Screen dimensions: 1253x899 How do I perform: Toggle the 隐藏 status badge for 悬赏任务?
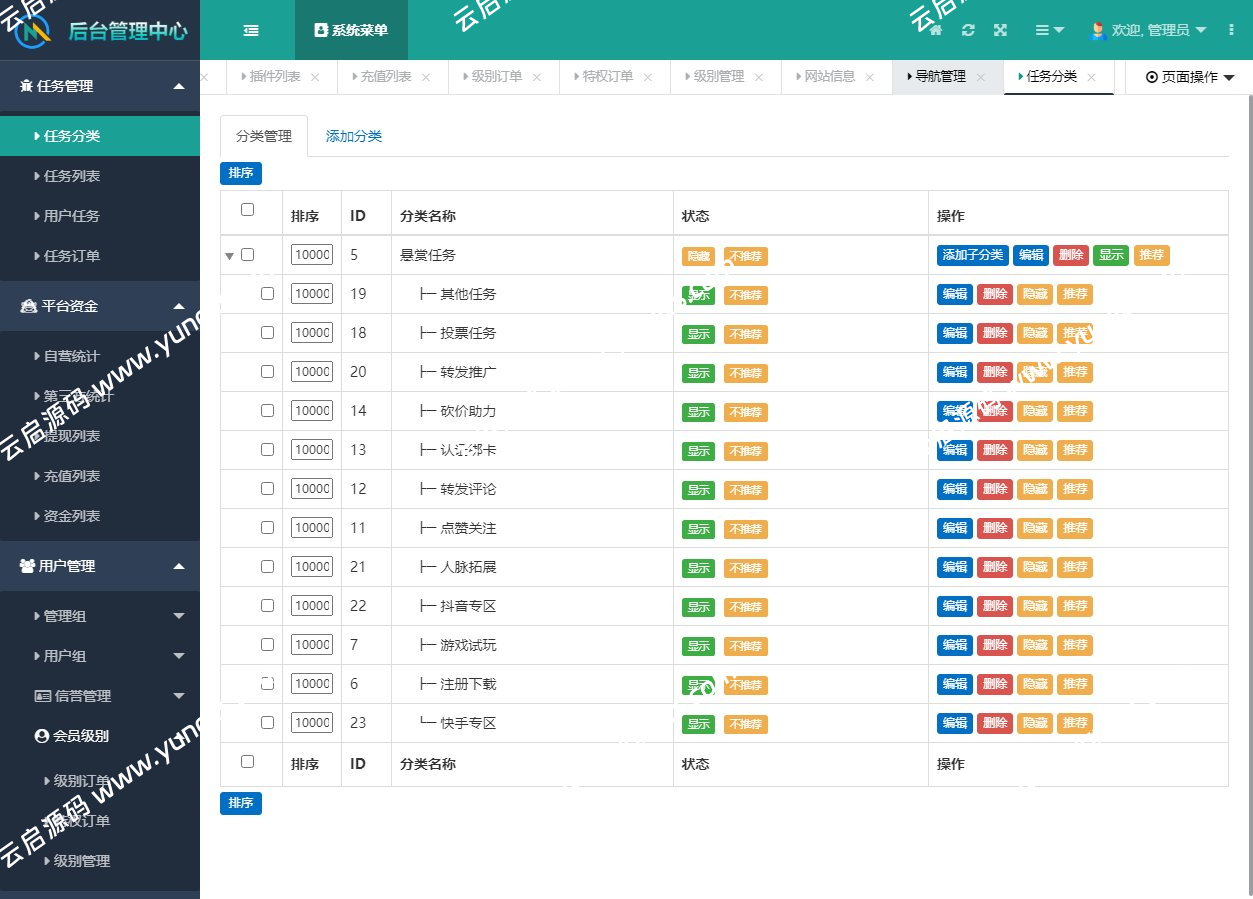(698, 256)
